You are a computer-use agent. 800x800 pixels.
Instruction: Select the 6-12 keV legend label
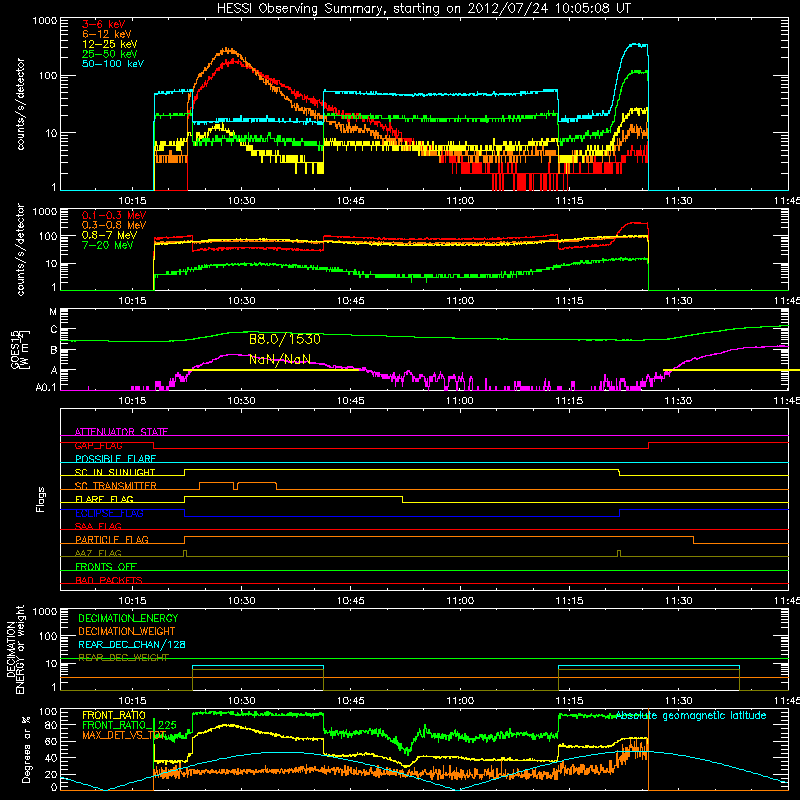(107, 34)
